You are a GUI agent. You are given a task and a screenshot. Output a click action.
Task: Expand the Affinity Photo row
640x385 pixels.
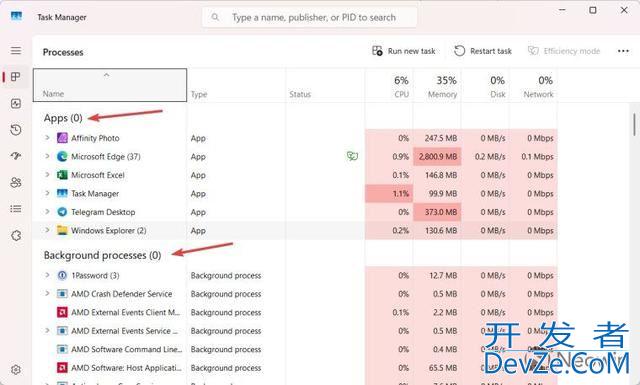coord(47,138)
